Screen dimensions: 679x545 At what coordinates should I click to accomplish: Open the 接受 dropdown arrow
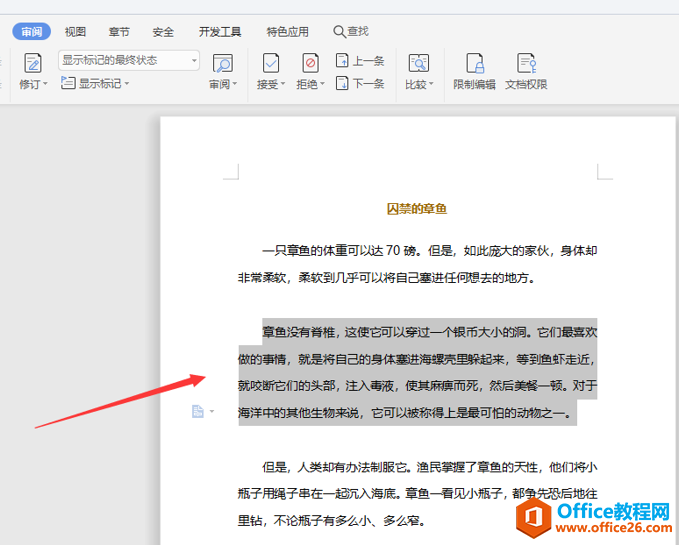coord(283,84)
